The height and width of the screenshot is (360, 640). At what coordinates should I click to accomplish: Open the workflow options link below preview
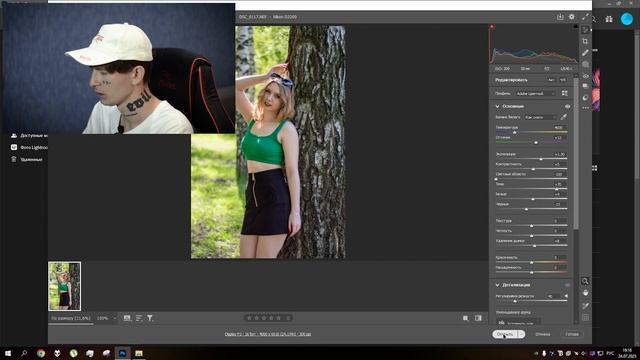coord(268,334)
